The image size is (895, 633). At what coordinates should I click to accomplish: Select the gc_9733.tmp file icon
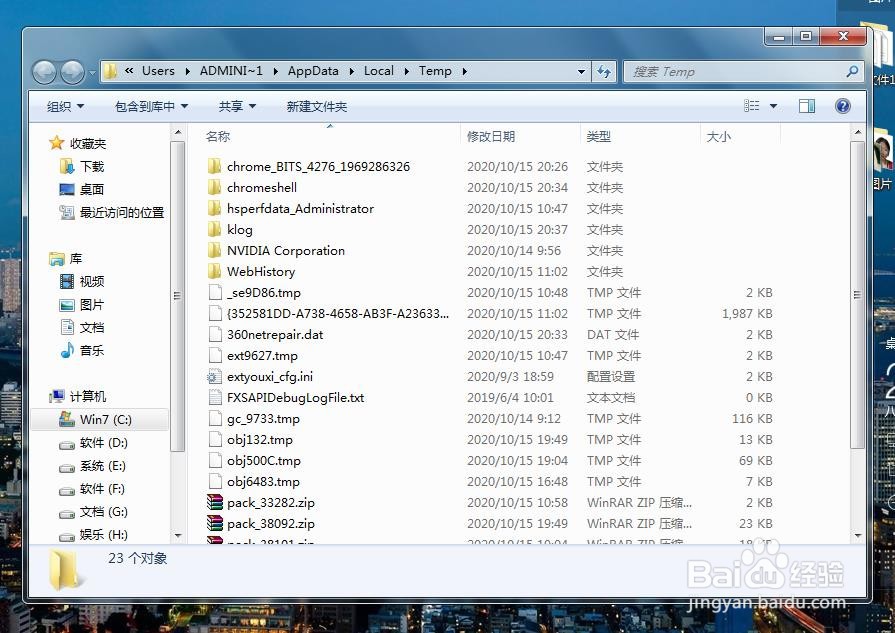tap(215, 418)
